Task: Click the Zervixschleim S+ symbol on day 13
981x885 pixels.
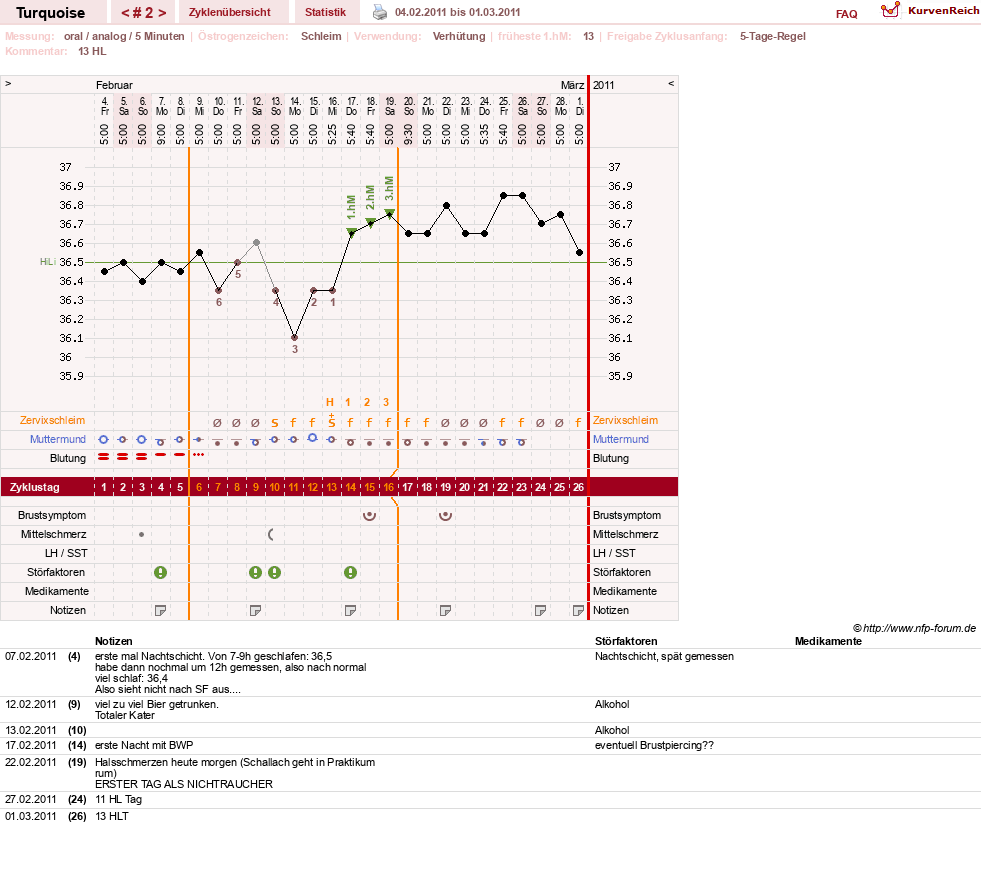Action: [332, 421]
